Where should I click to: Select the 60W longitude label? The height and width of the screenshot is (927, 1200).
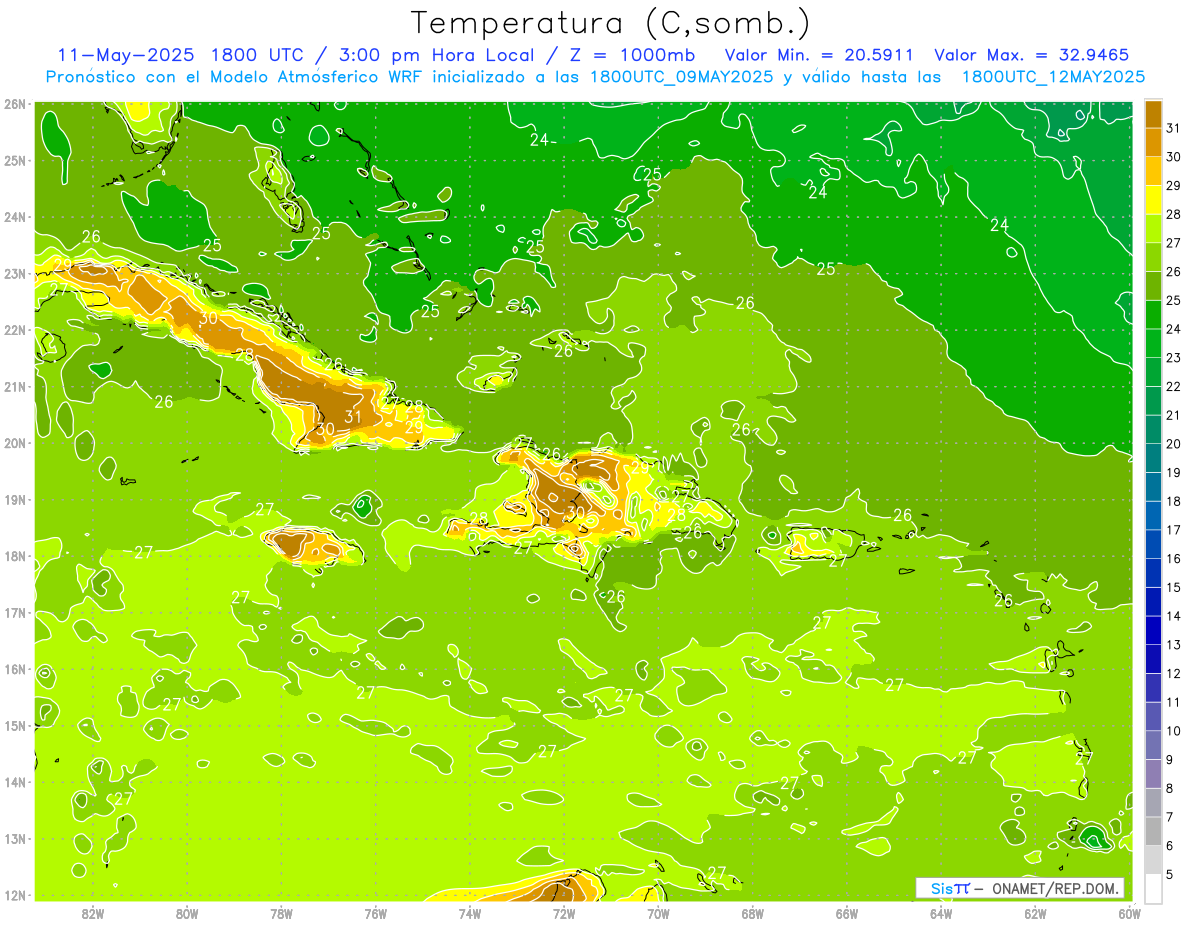pyautogui.click(x=1130, y=912)
